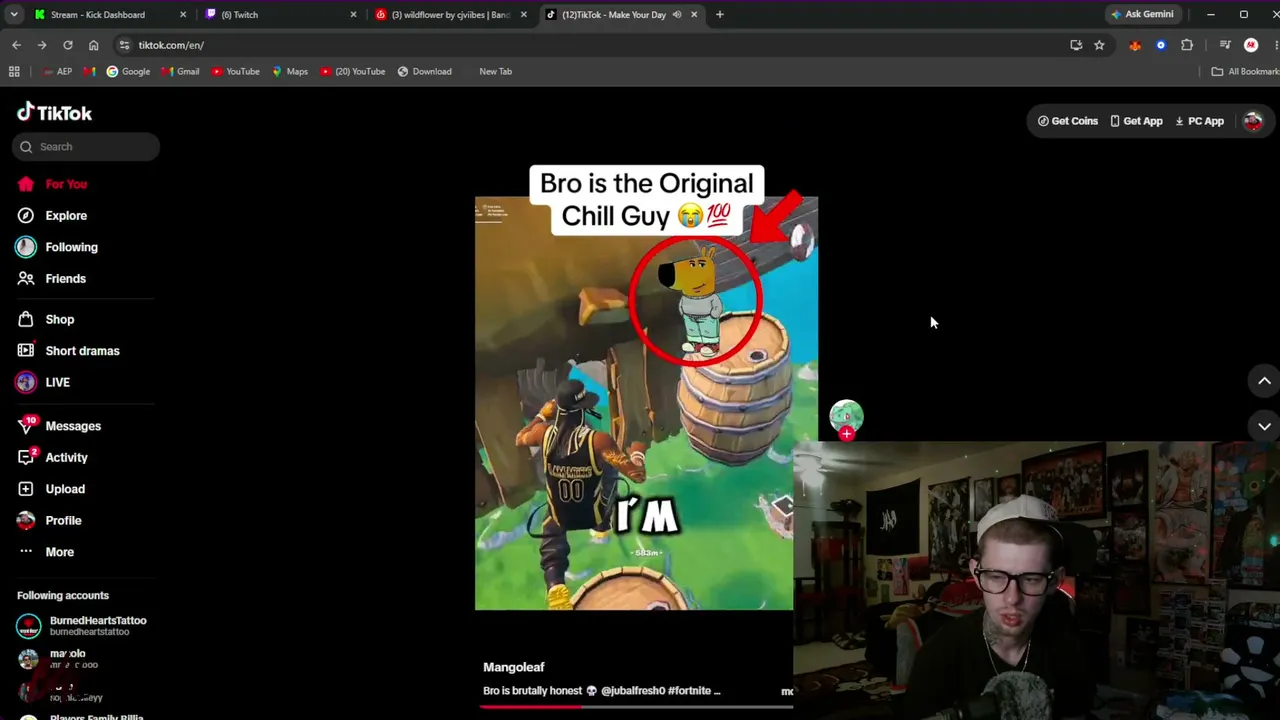Open the account avatar menu
This screenshot has width=1280, height=720.
click(1253, 121)
